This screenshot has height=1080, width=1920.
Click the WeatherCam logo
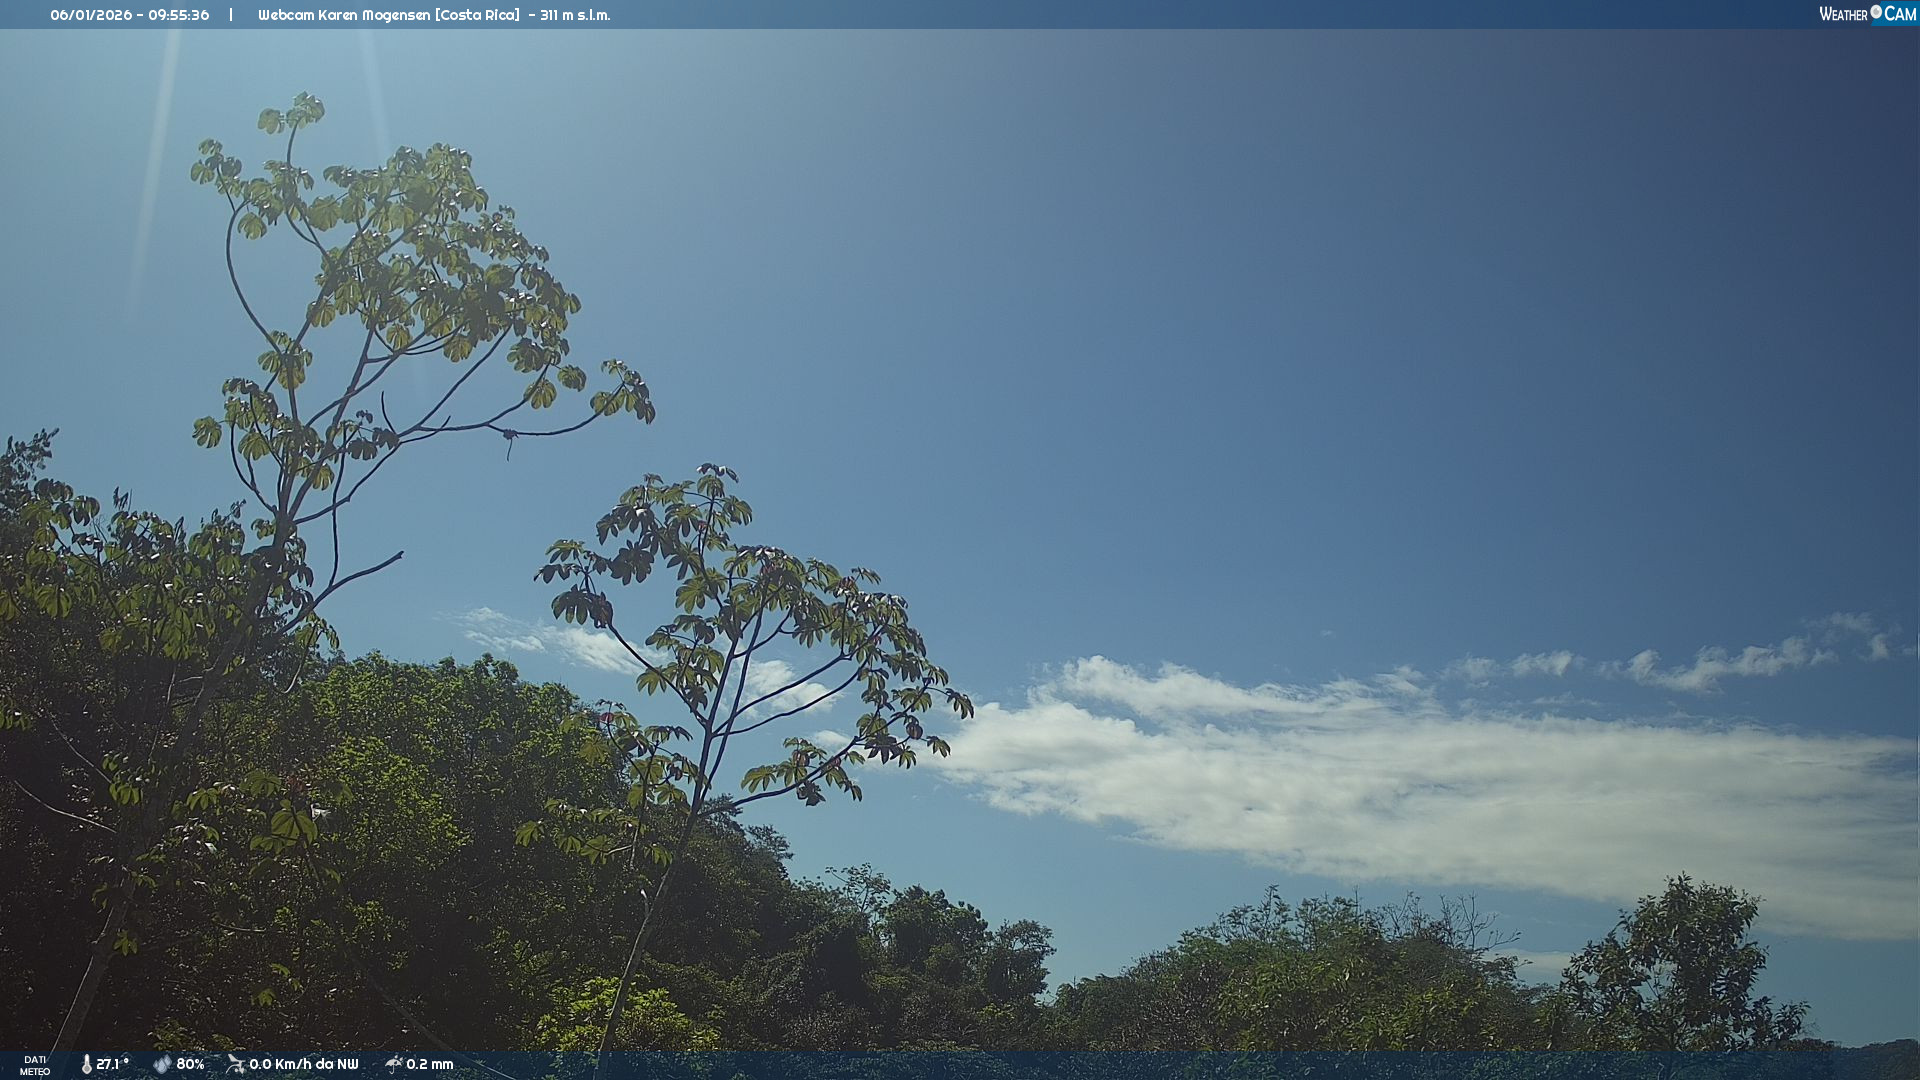pyautogui.click(x=1867, y=14)
